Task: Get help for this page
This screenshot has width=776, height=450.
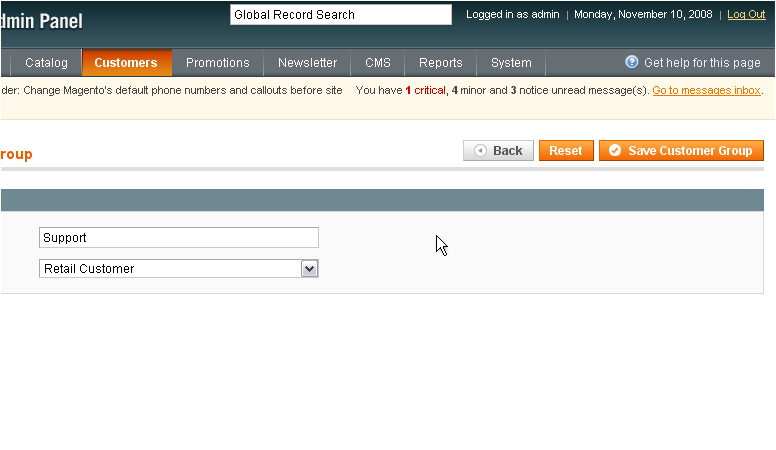Action: tap(702, 63)
